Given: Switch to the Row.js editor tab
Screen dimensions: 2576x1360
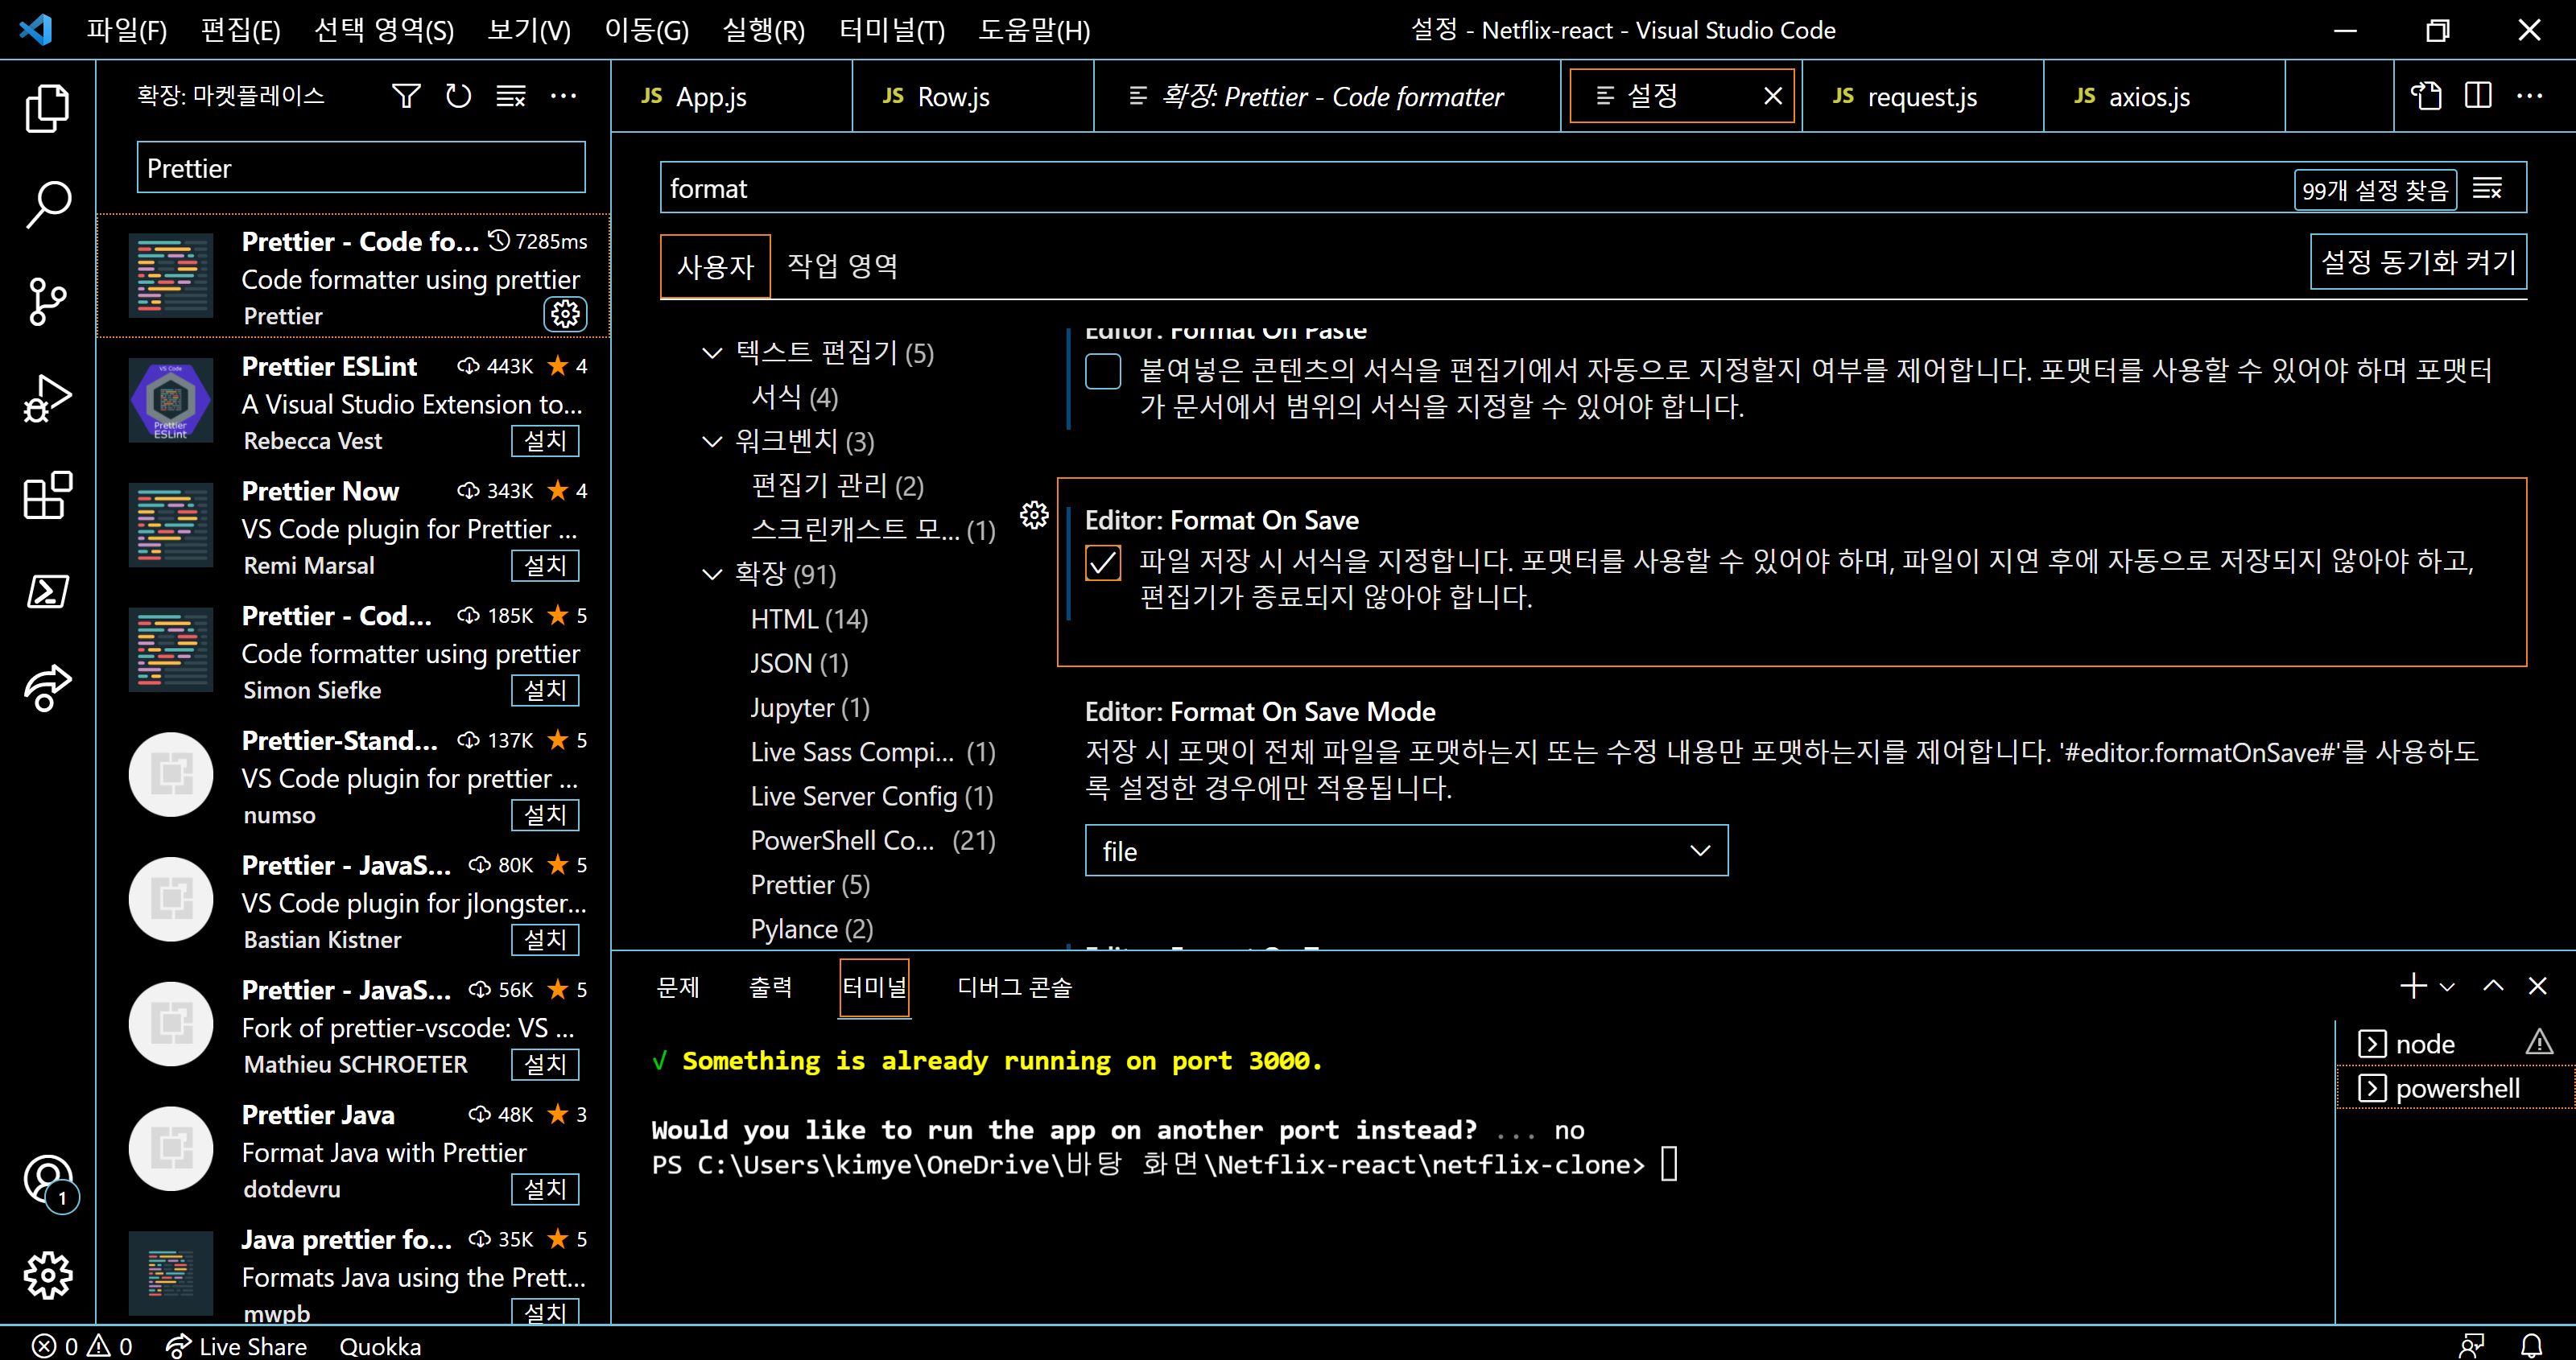Looking at the screenshot, I should click(974, 96).
